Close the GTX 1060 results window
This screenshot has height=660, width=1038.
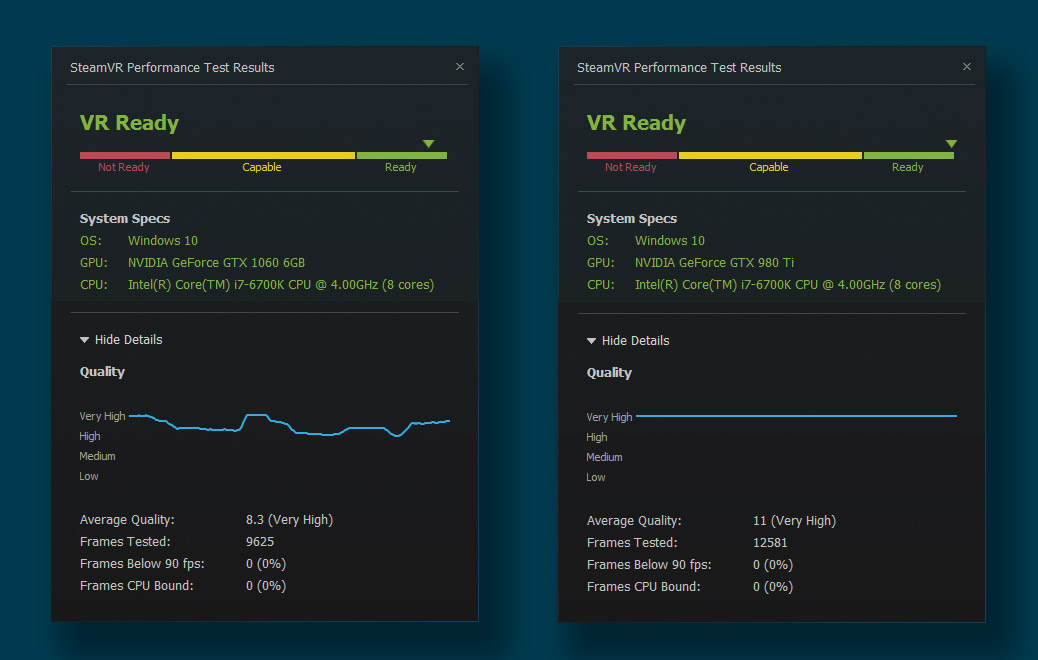(460, 67)
